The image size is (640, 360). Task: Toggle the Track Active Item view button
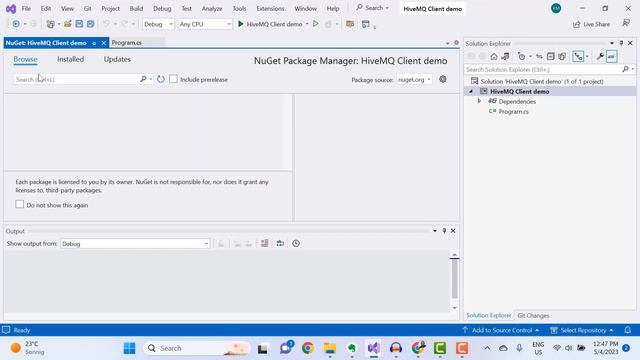click(x=578, y=57)
